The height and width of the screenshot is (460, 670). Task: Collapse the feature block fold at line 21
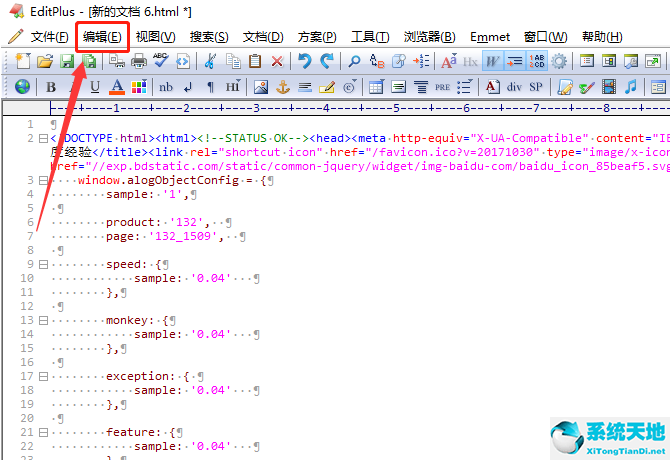pos(43,432)
